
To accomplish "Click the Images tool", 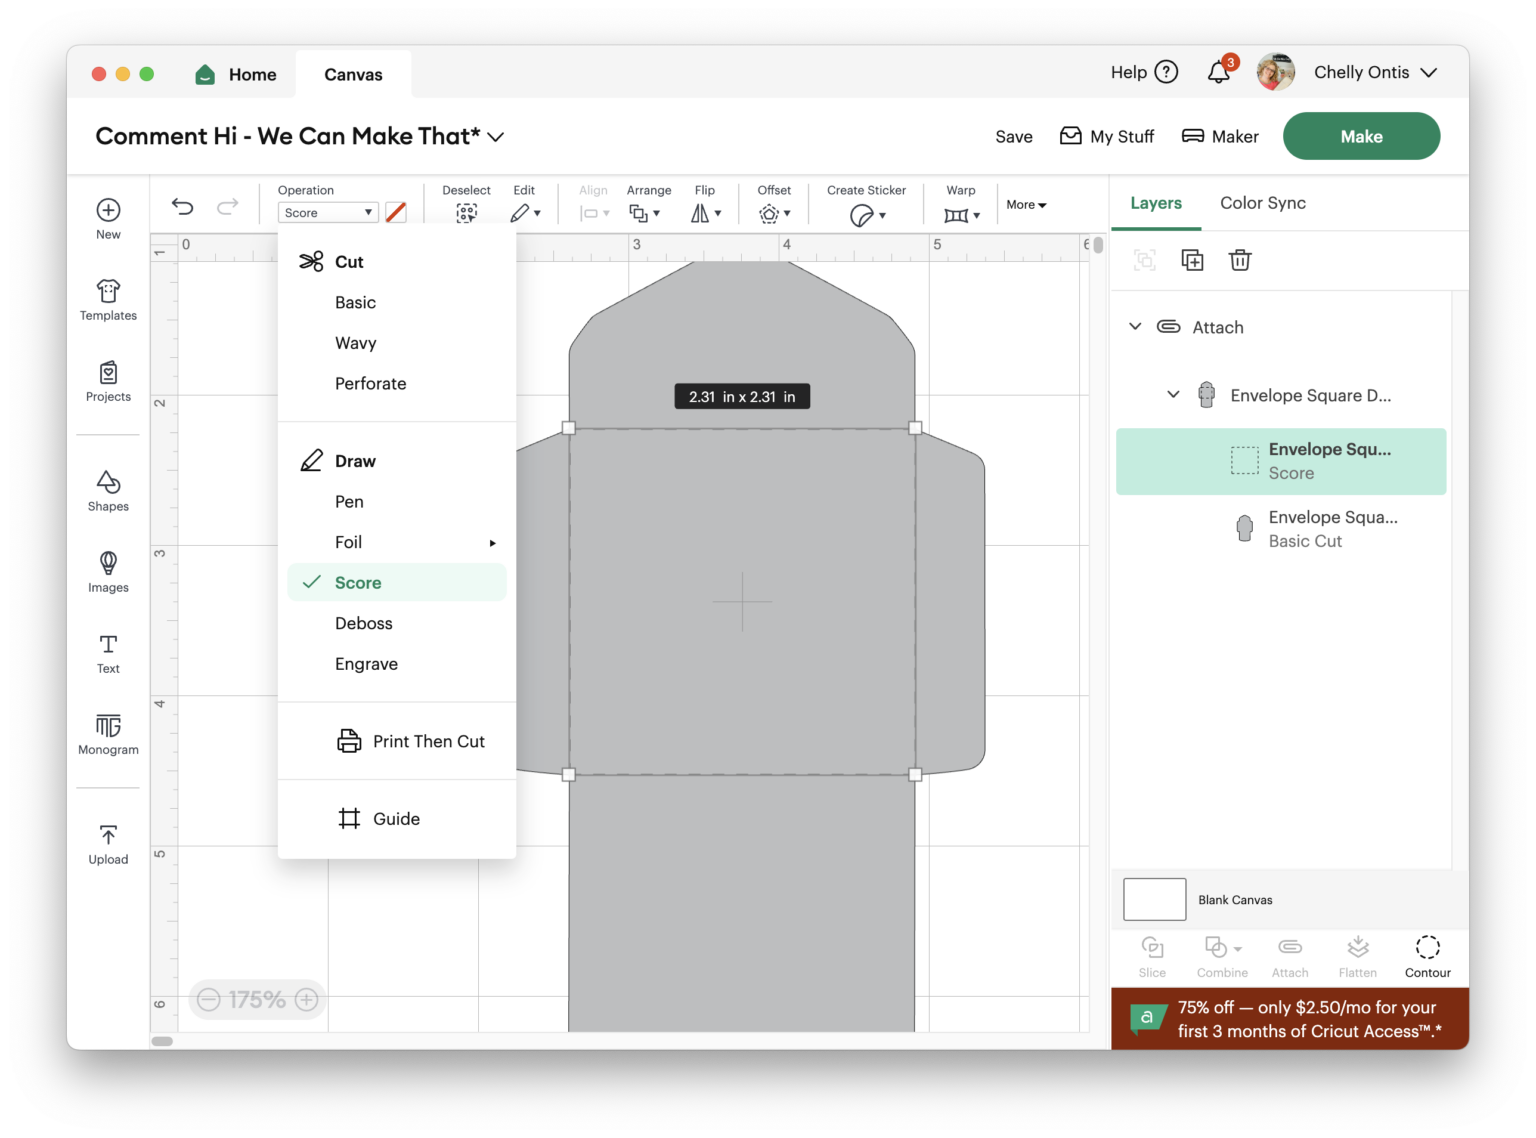I will pyautogui.click(x=107, y=572).
